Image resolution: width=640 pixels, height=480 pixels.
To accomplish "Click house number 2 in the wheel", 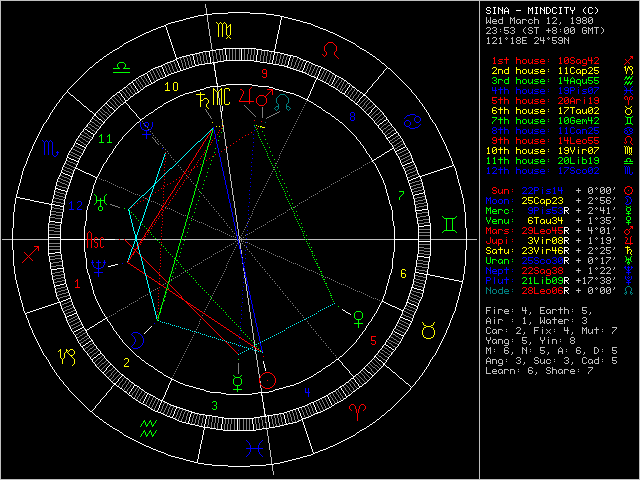I will pyautogui.click(x=127, y=362).
